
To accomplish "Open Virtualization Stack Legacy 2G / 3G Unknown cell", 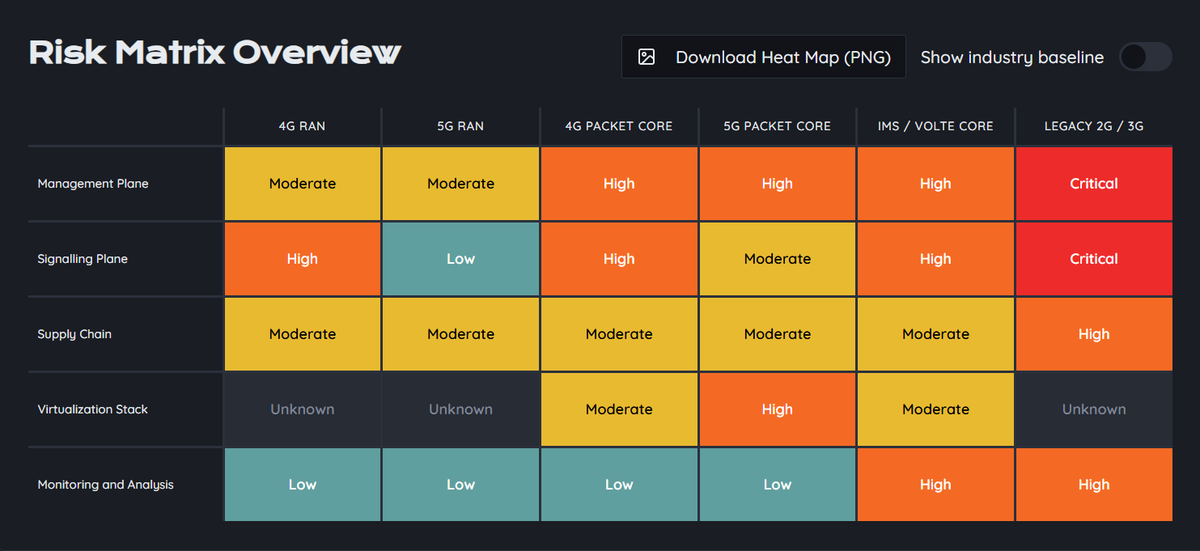I will (1094, 409).
